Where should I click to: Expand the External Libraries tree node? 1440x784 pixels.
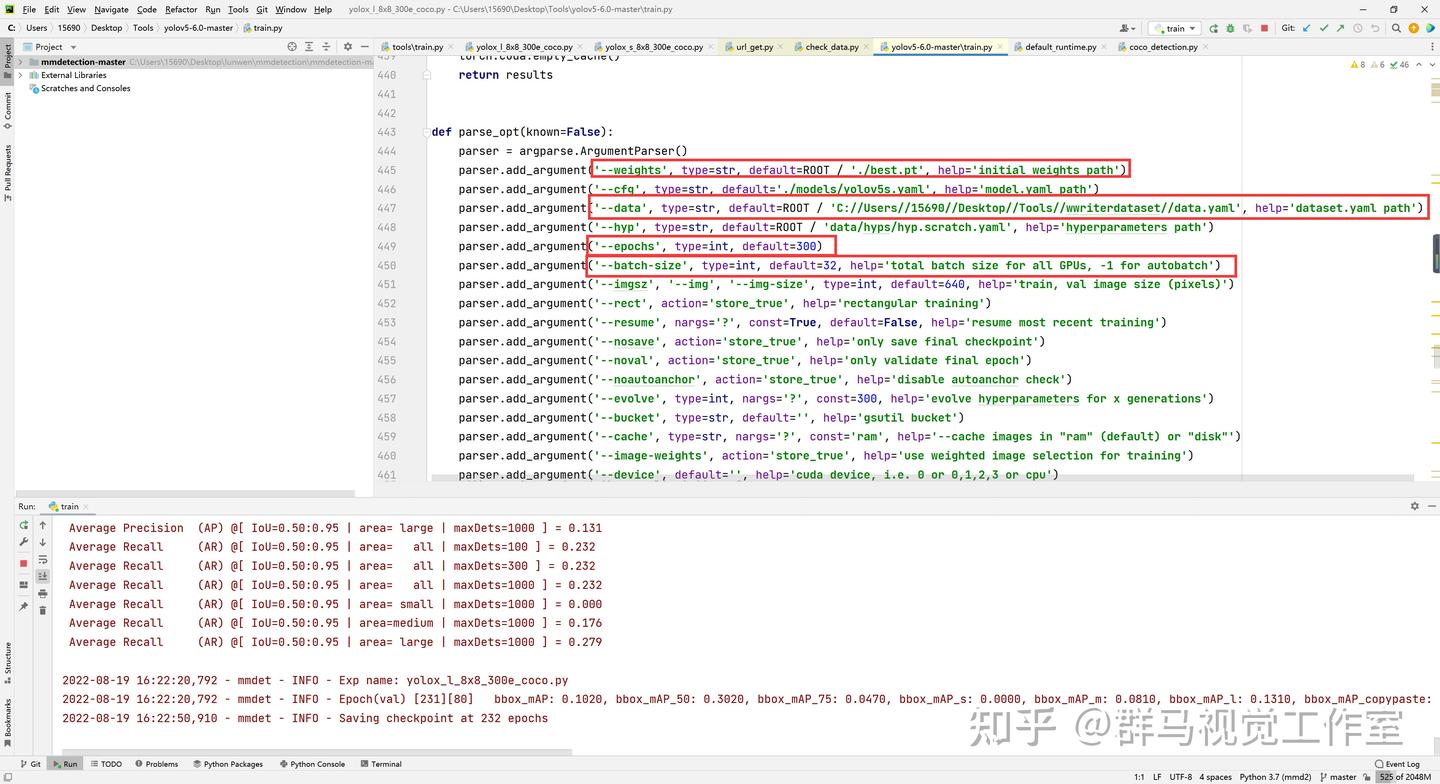click(22, 74)
